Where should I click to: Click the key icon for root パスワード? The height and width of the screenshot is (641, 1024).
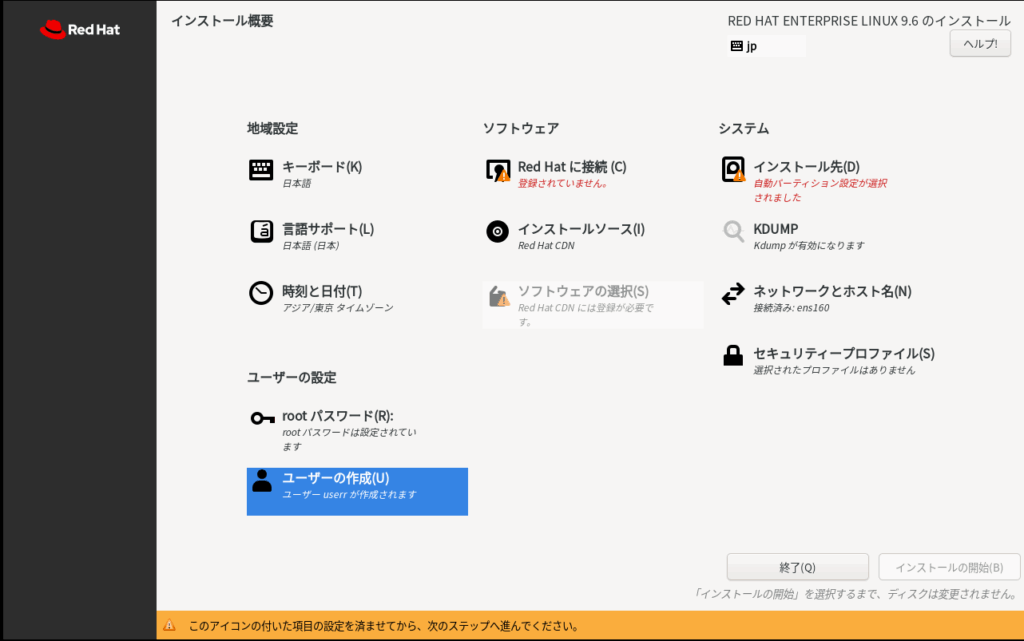click(x=262, y=418)
